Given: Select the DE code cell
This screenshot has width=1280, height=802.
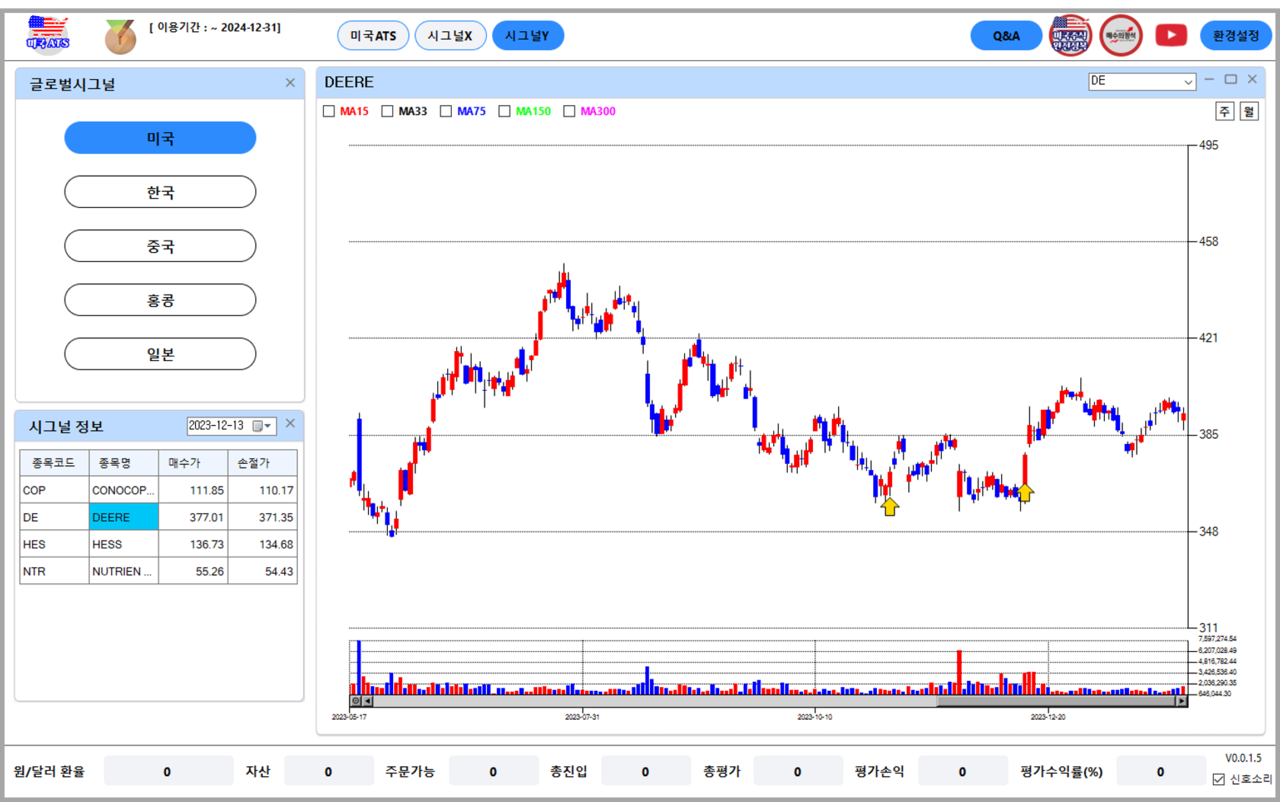Looking at the screenshot, I should (54, 517).
